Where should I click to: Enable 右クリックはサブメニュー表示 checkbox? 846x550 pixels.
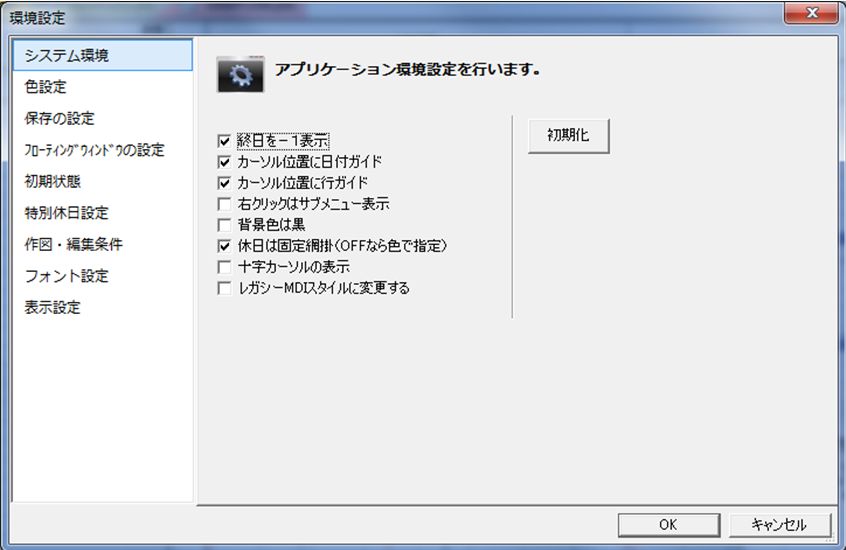(x=224, y=204)
